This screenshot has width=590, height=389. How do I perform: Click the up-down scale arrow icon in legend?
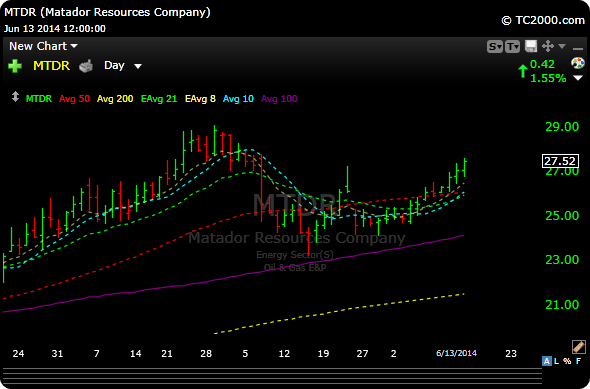tap(15, 97)
